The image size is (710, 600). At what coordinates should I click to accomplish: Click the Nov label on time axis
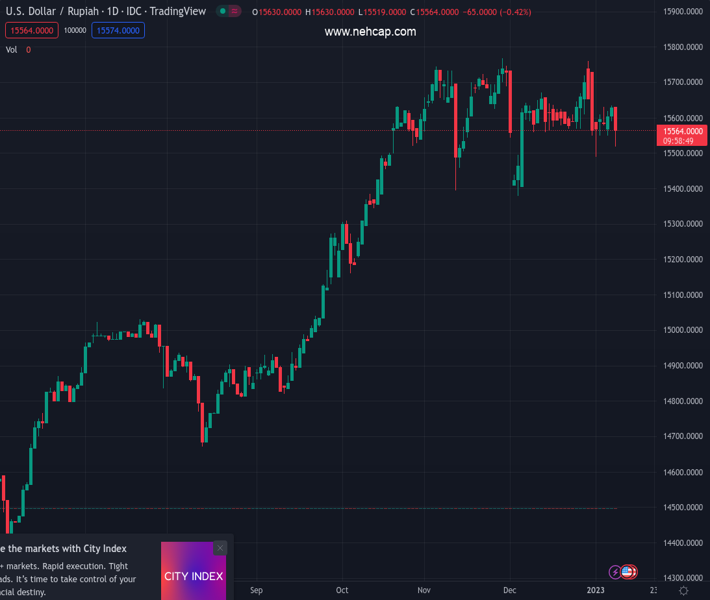[424, 590]
